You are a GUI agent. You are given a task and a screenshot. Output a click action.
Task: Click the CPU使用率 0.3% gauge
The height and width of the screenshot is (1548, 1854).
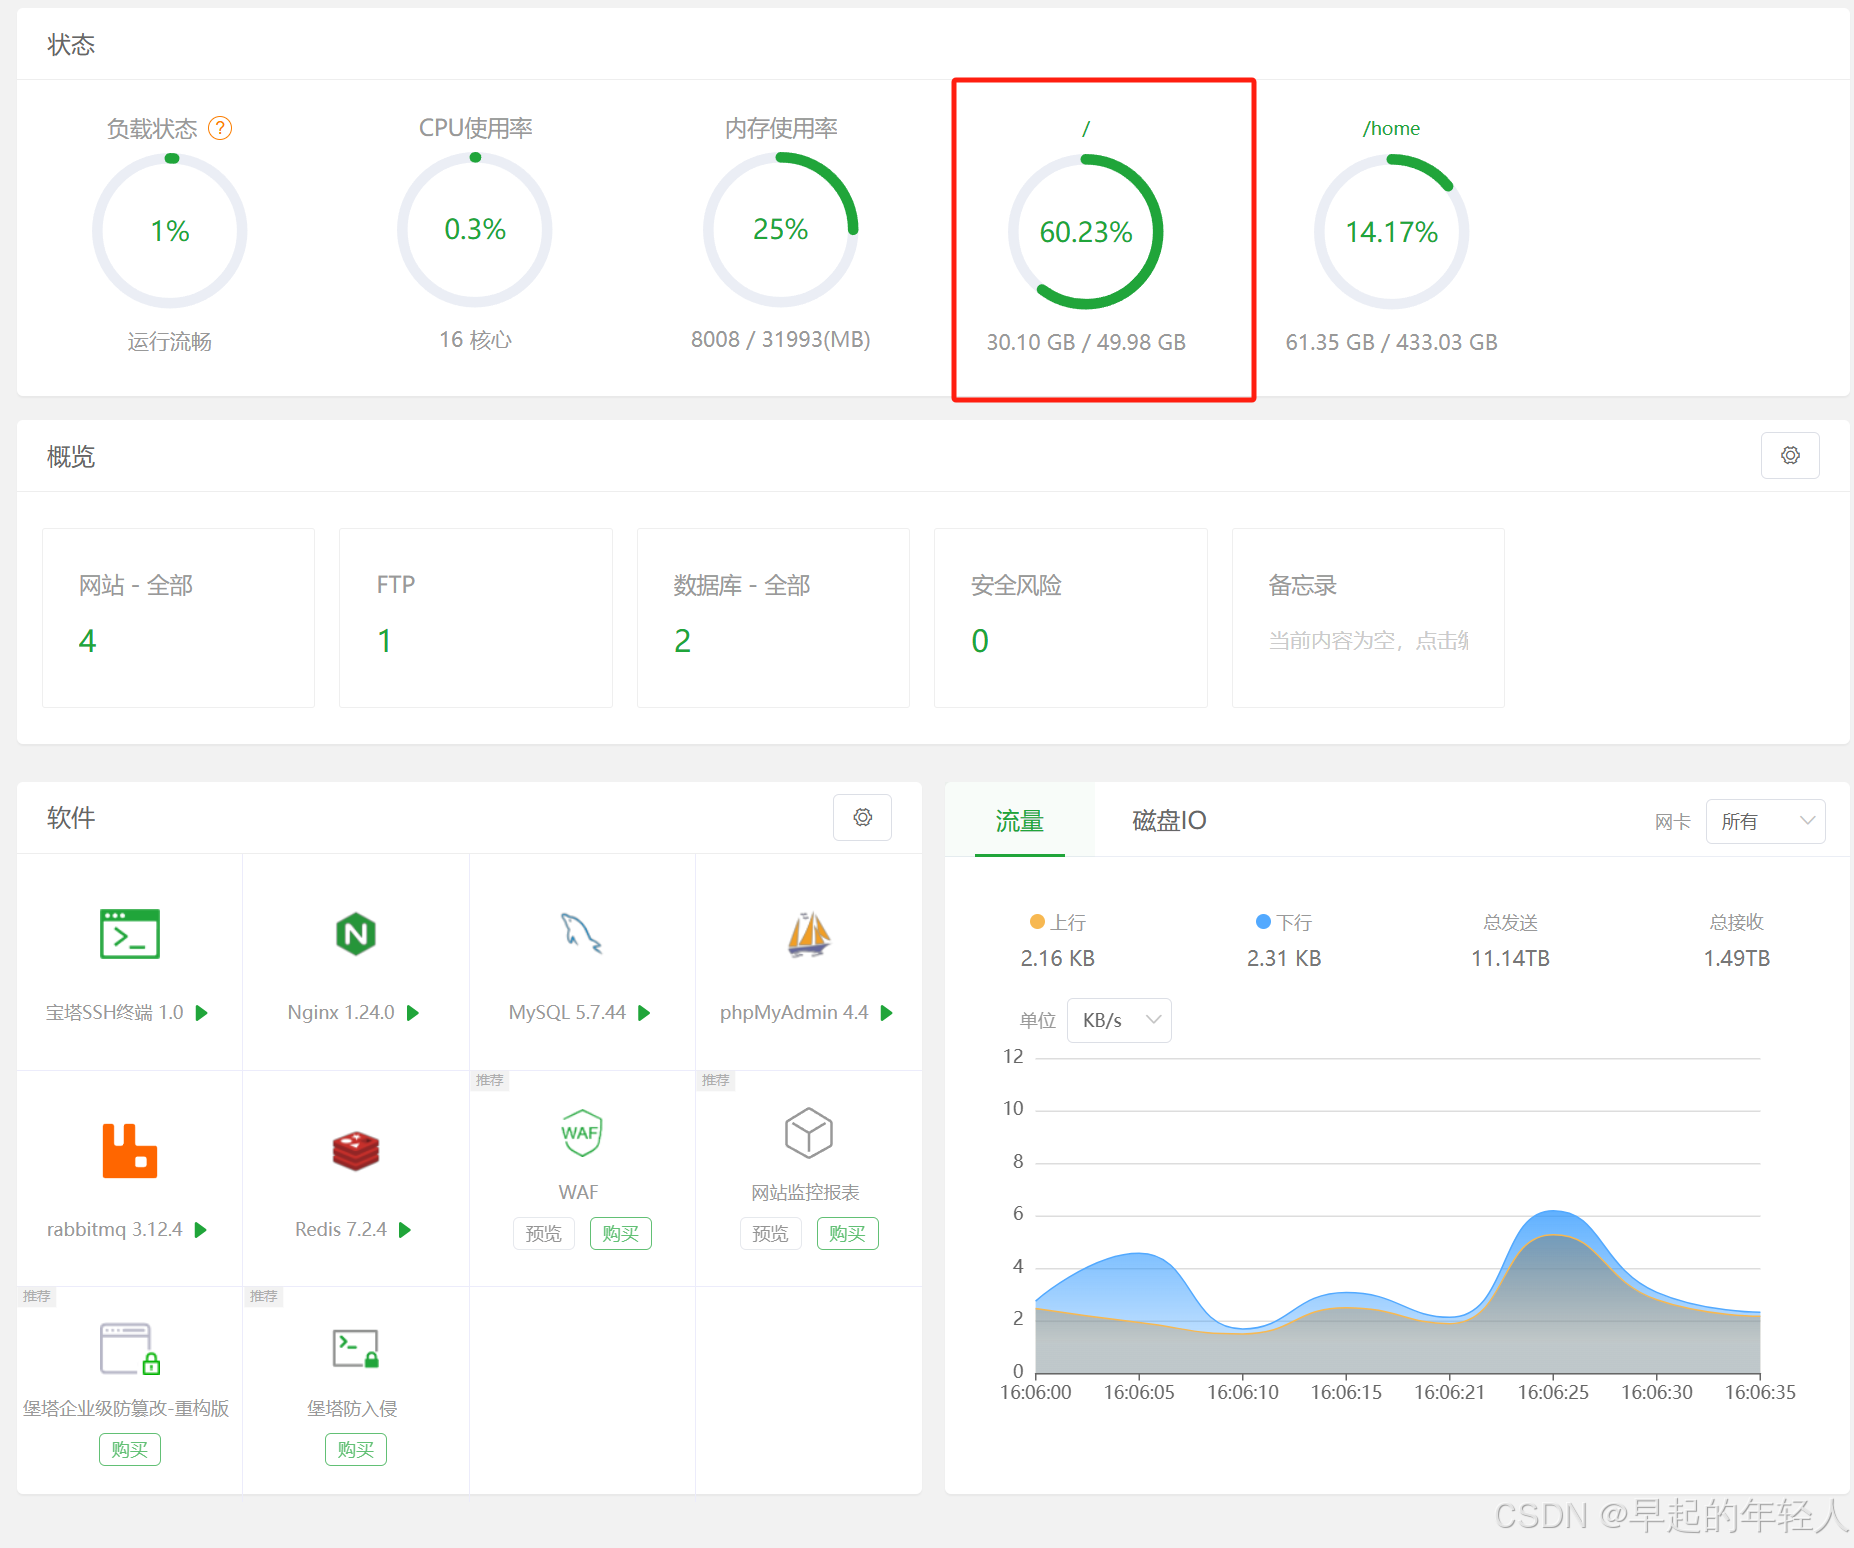[x=475, y=229]
